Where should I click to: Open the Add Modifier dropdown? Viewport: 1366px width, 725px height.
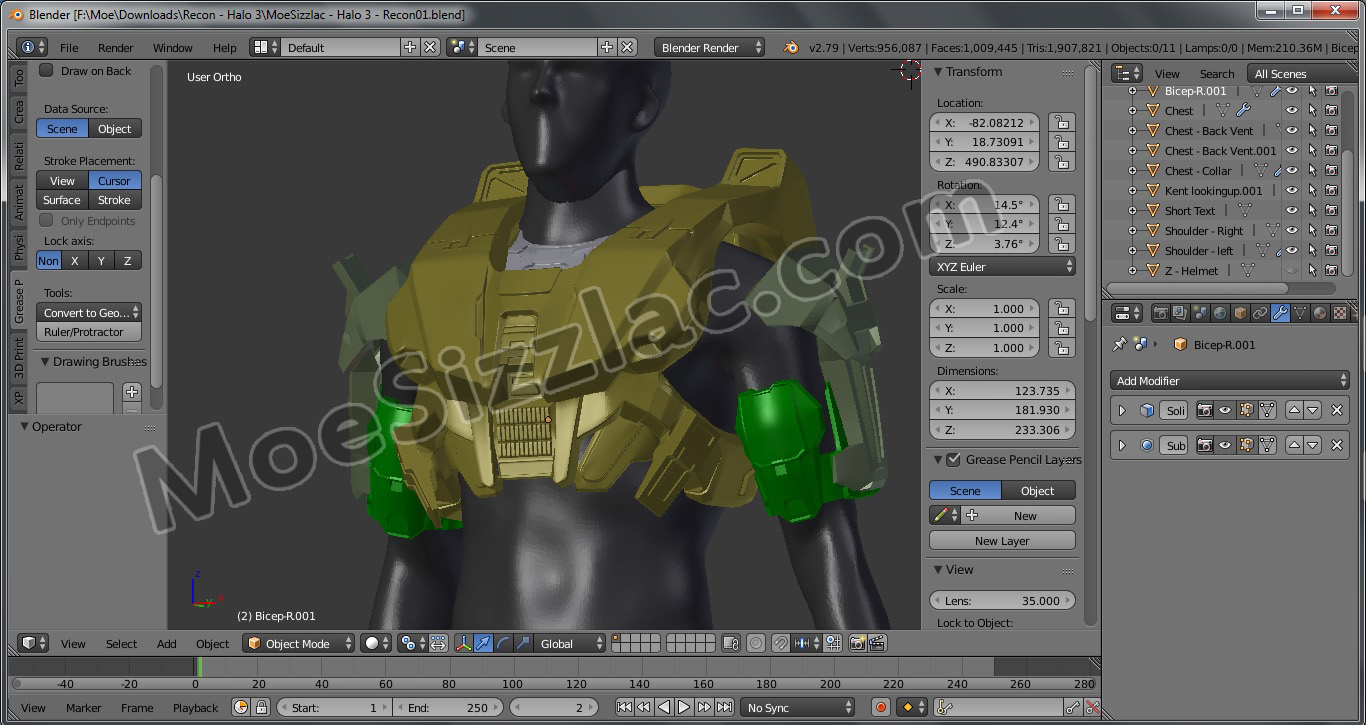(1230, 381)
